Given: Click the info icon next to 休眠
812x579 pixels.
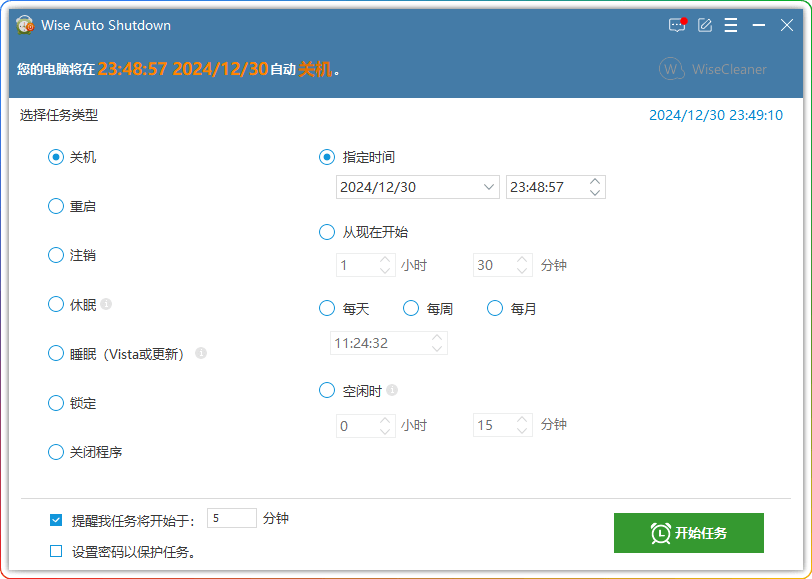Looking at the screenshot, I should click(105, 304).
